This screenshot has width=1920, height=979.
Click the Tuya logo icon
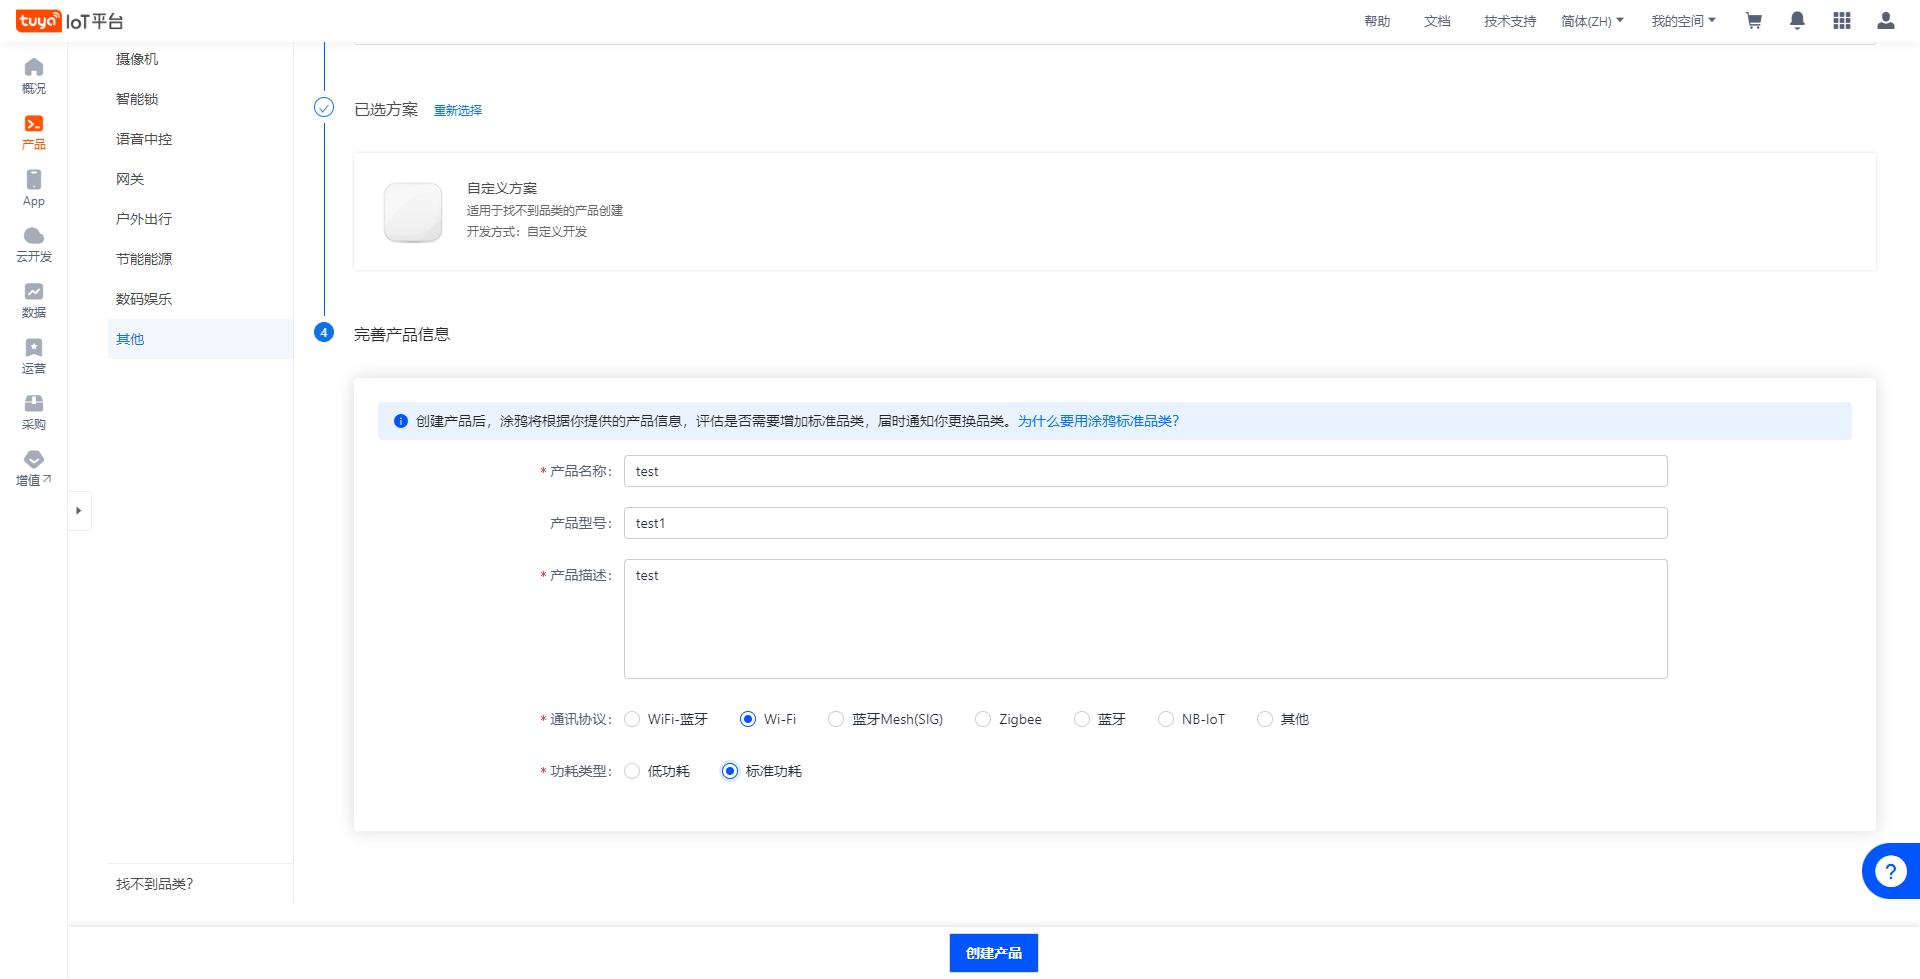(x=39, y=21)
